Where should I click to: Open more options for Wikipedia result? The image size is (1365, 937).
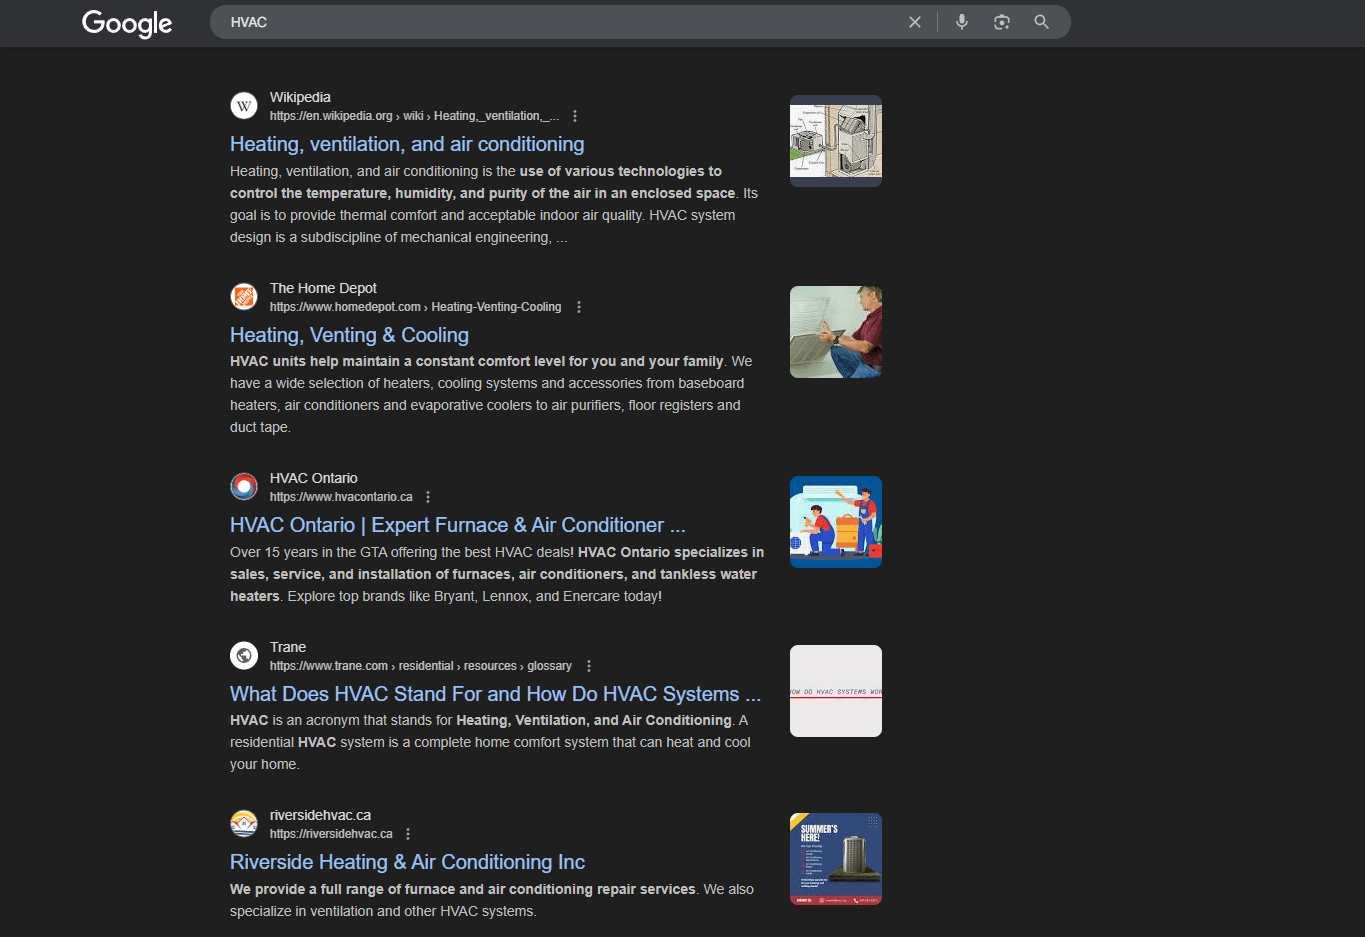click(x=575, y=116)
